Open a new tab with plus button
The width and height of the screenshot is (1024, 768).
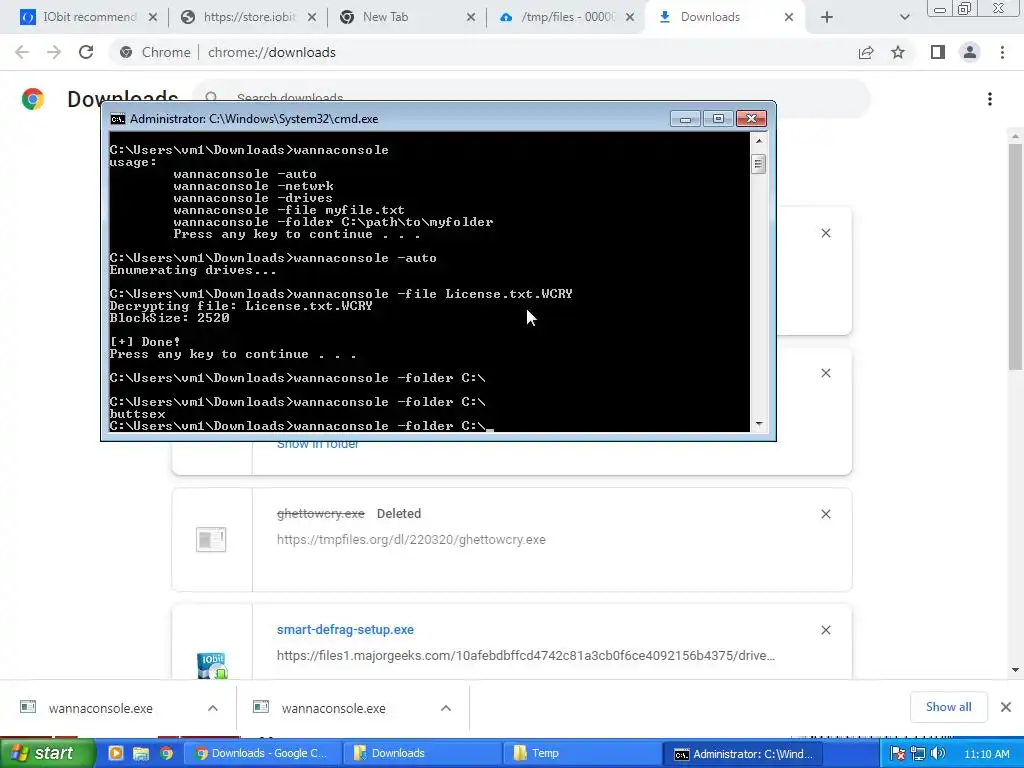(x=827, y=17)
